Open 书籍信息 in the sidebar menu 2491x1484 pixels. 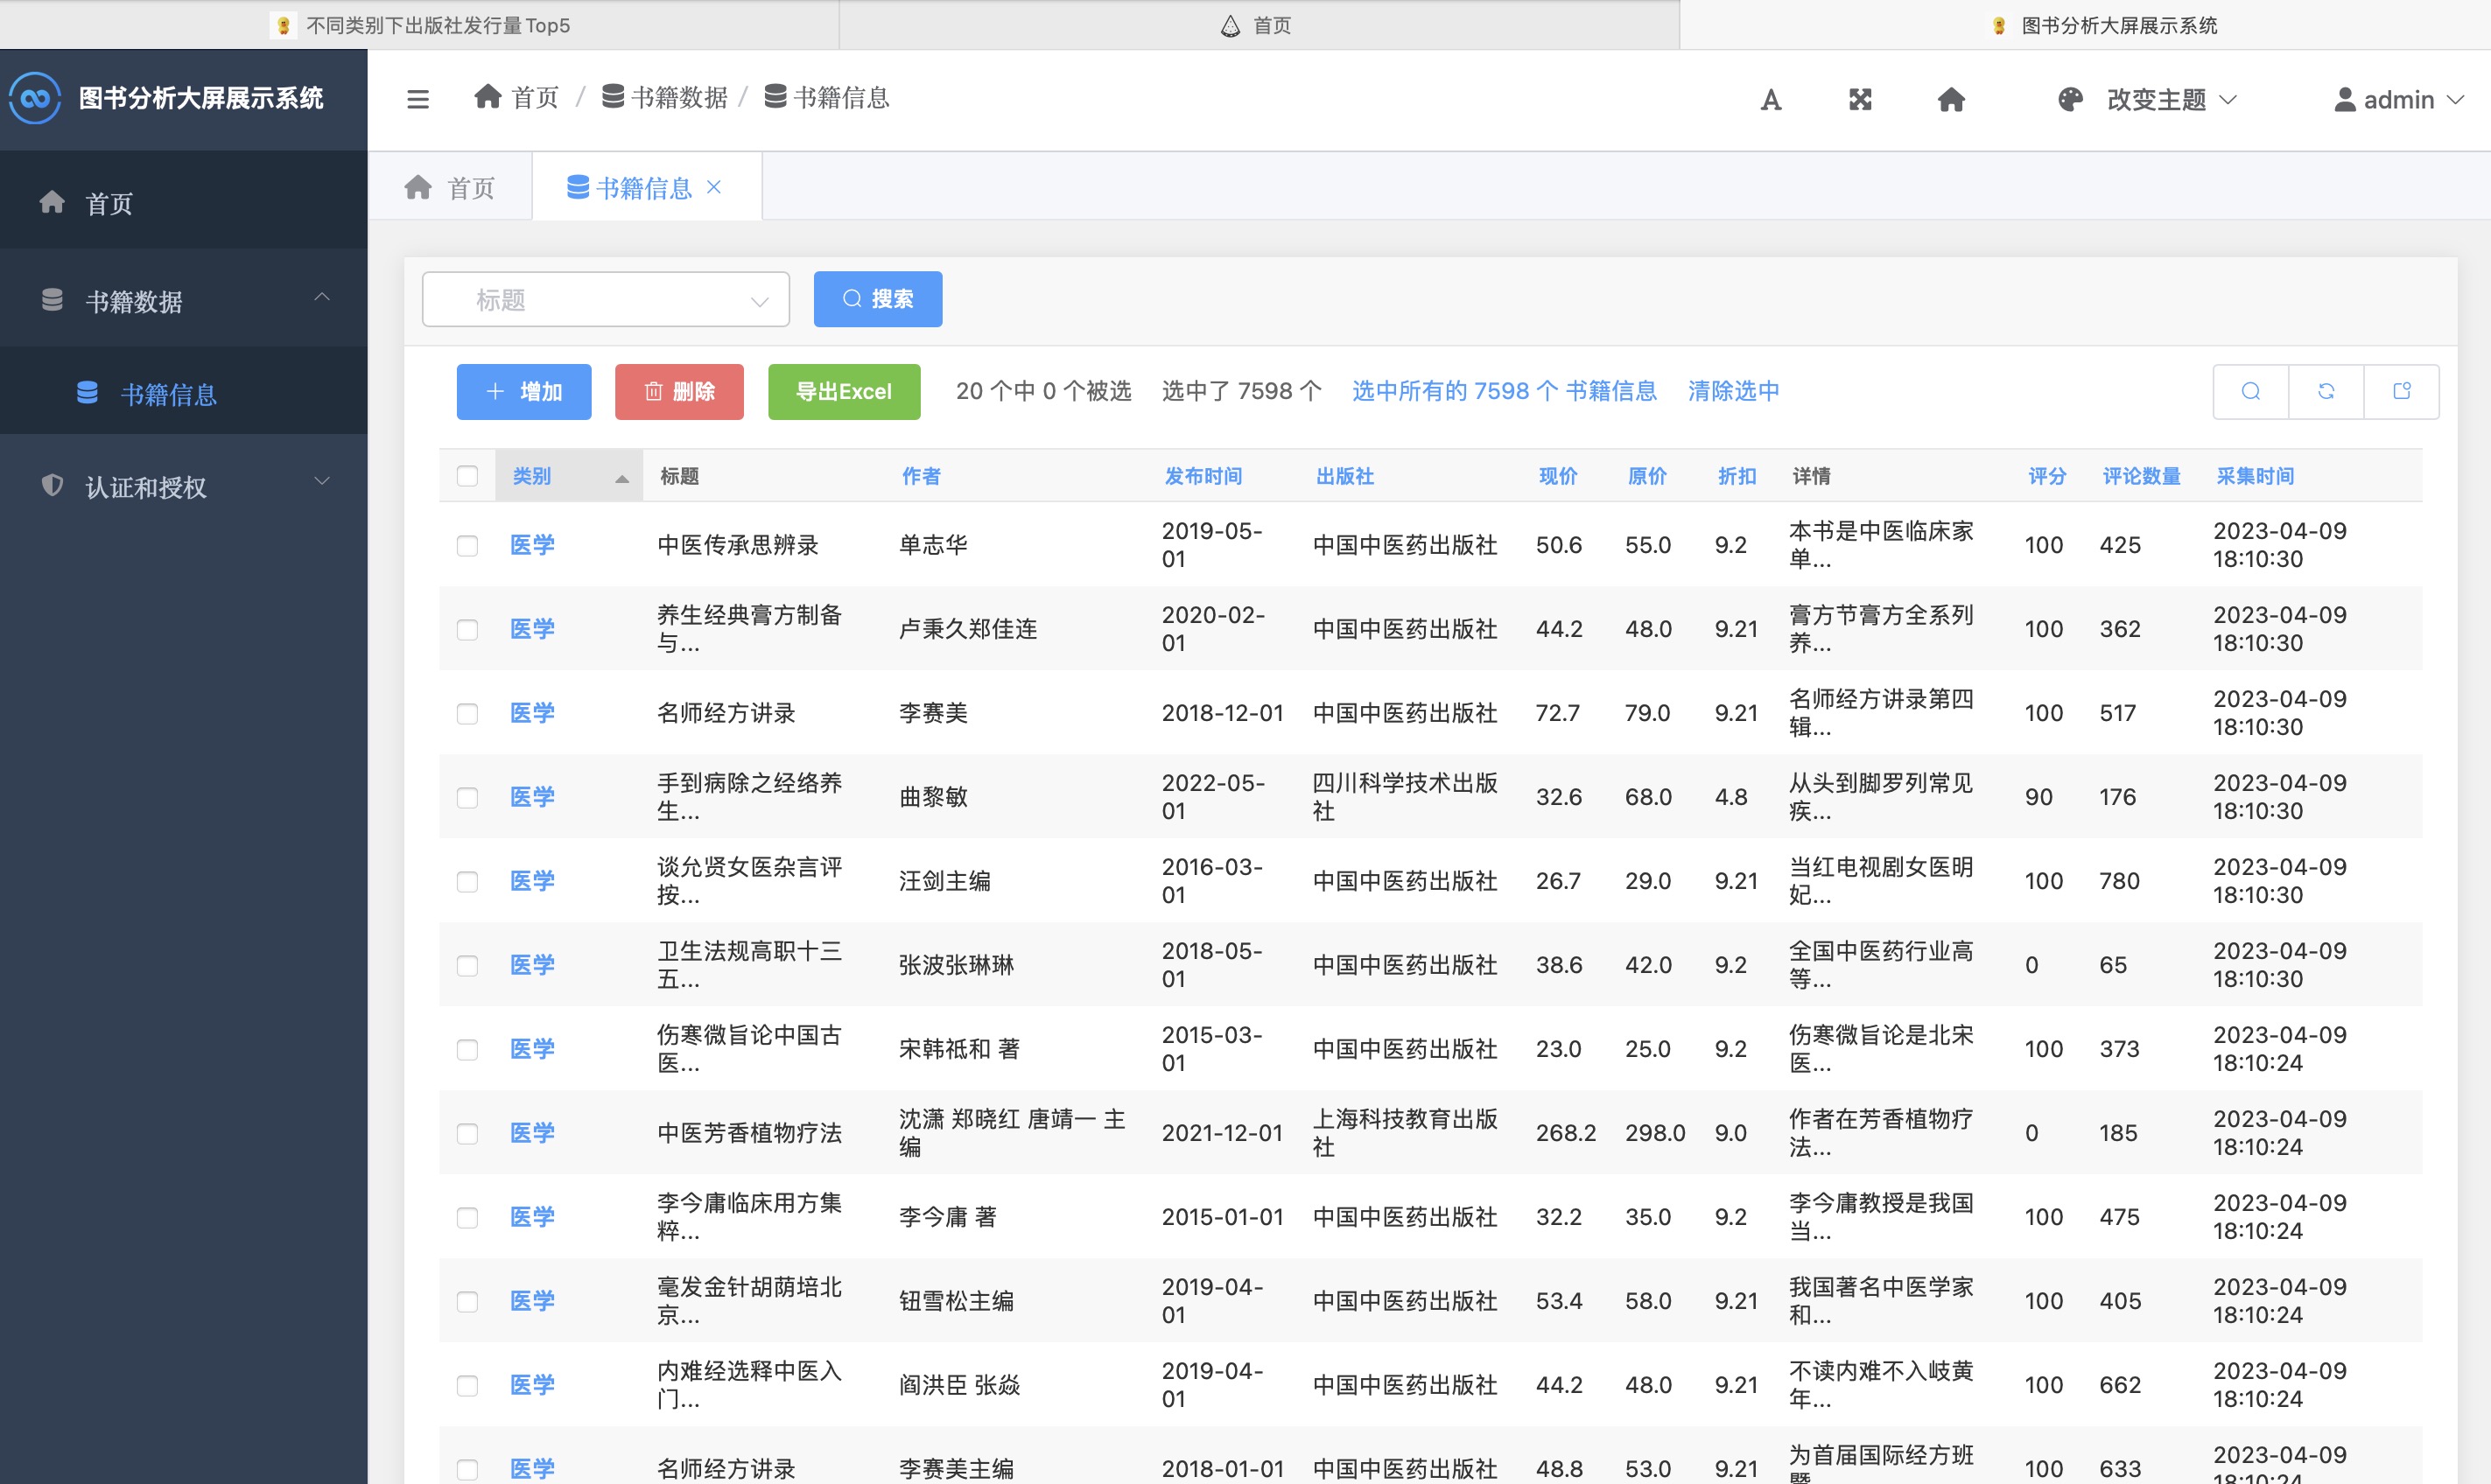[168, 394]
